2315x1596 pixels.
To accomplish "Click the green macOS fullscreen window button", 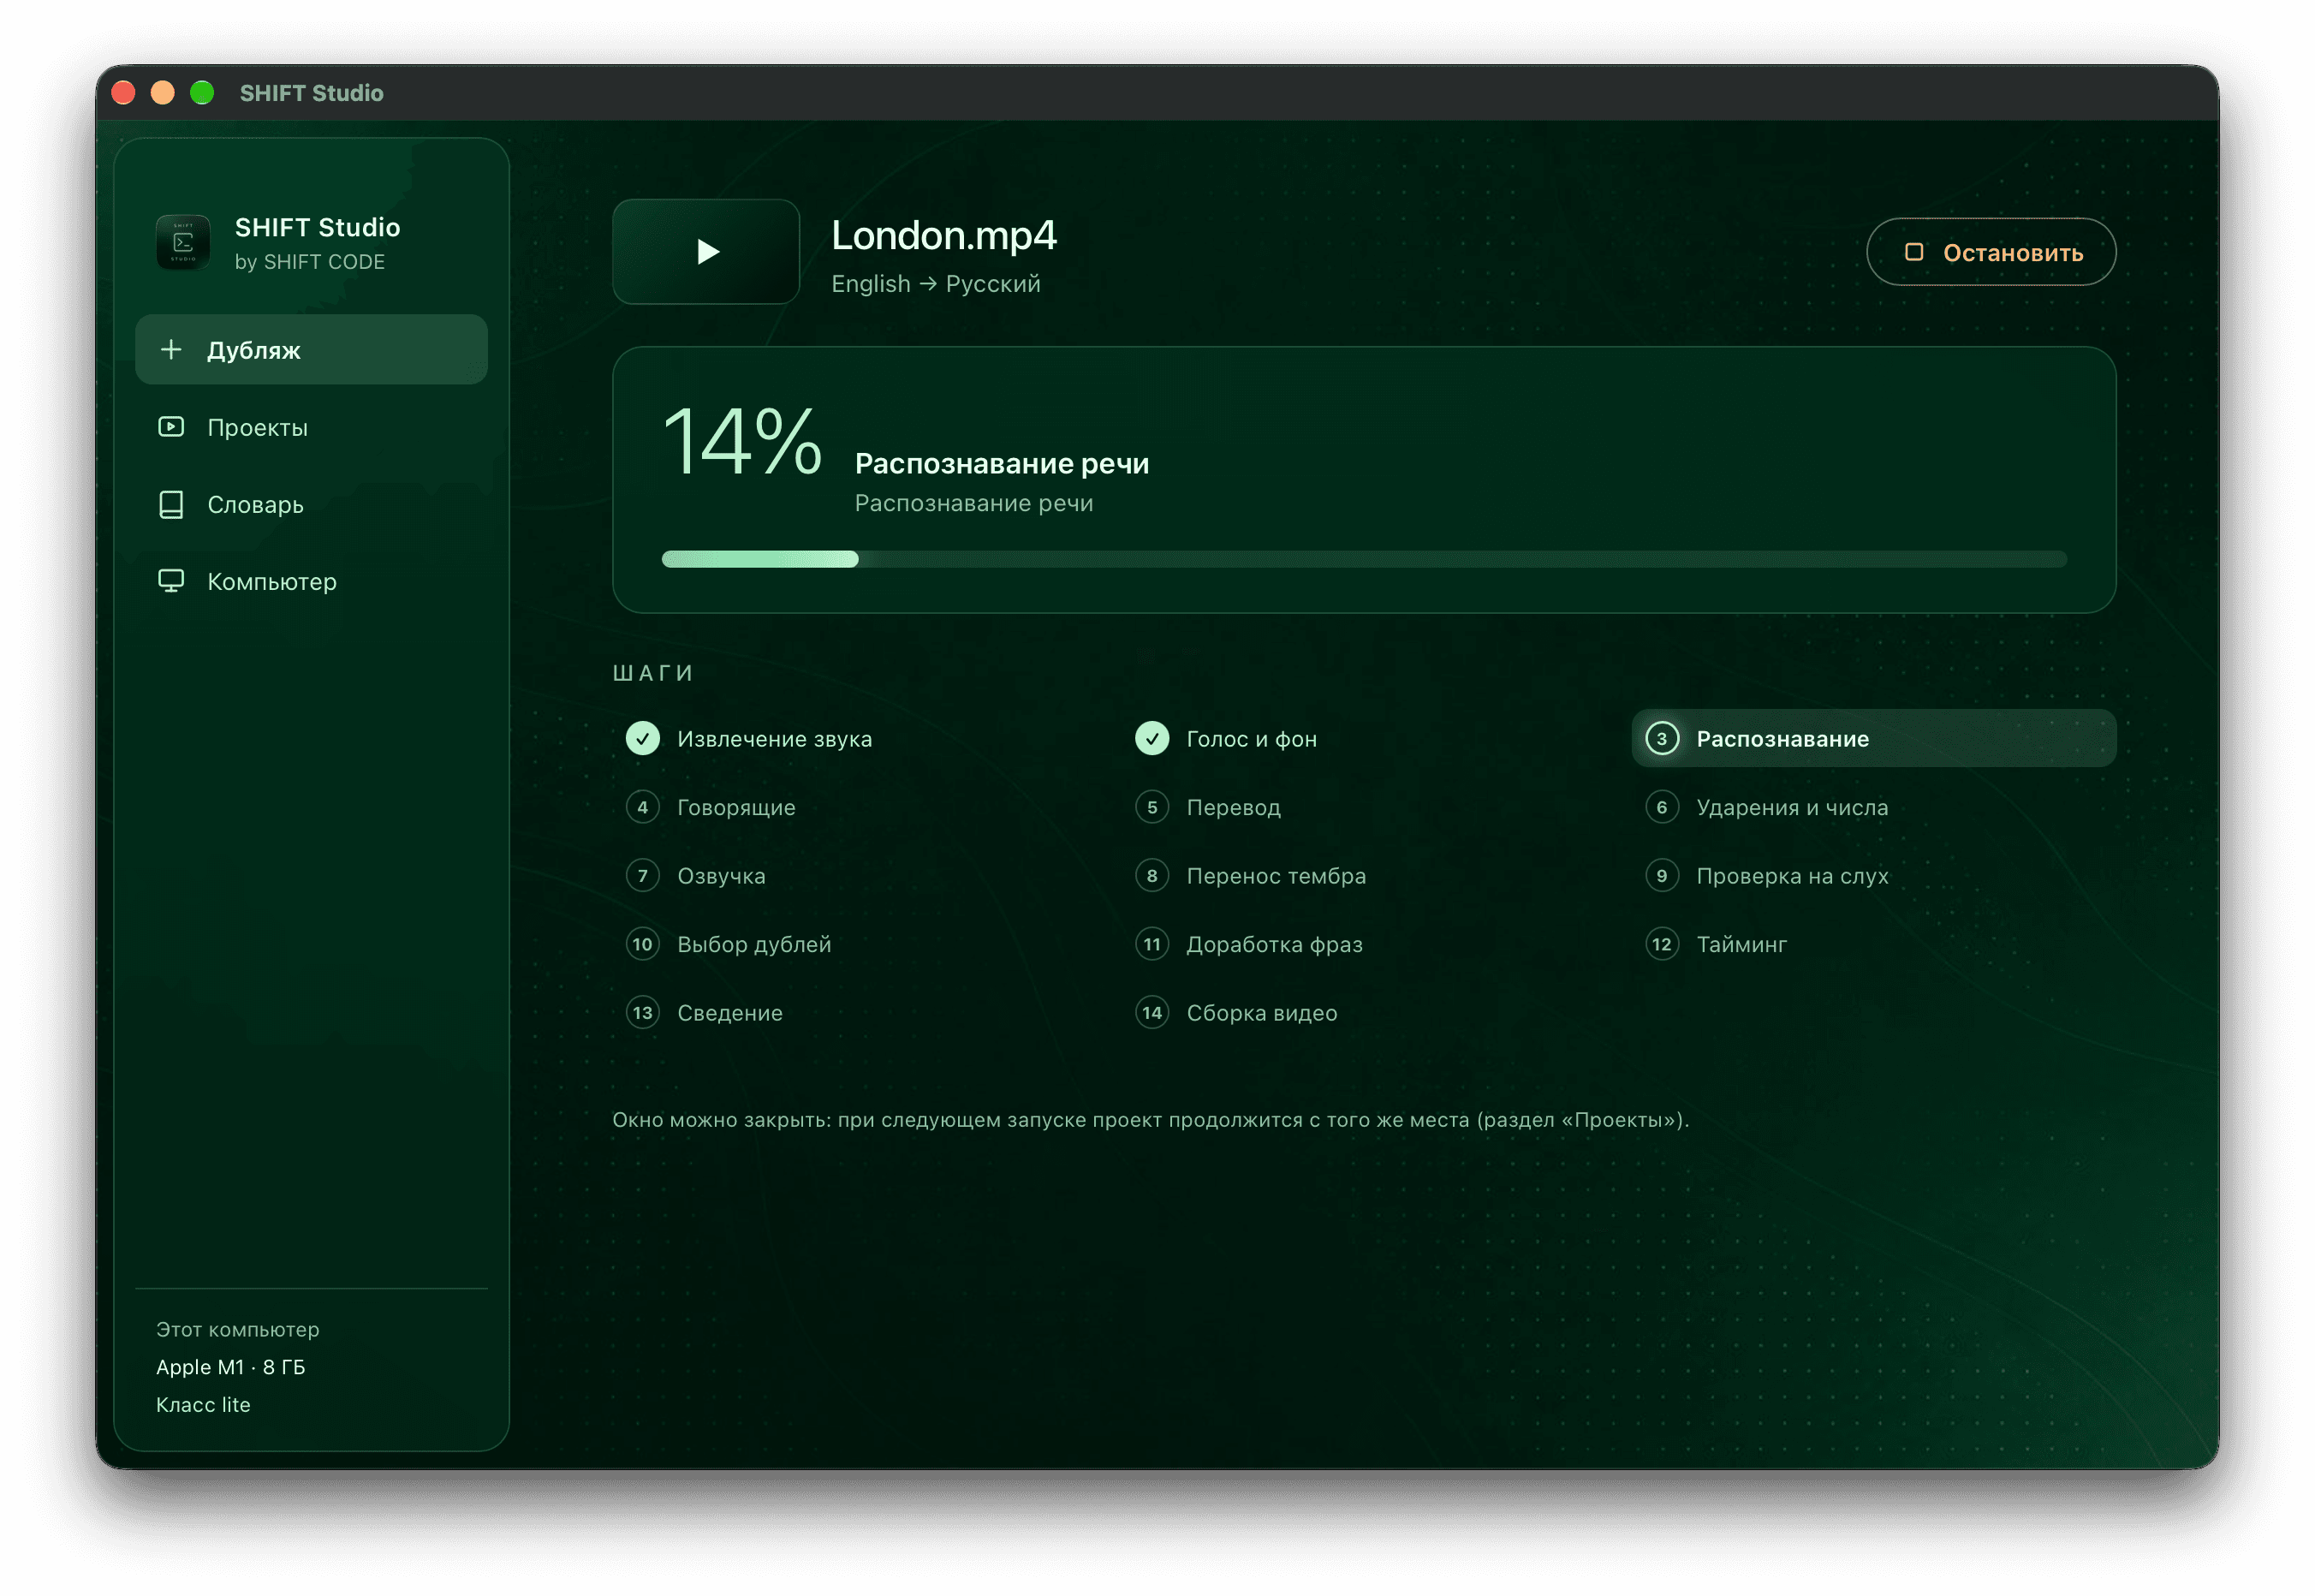I will point(202,93).
